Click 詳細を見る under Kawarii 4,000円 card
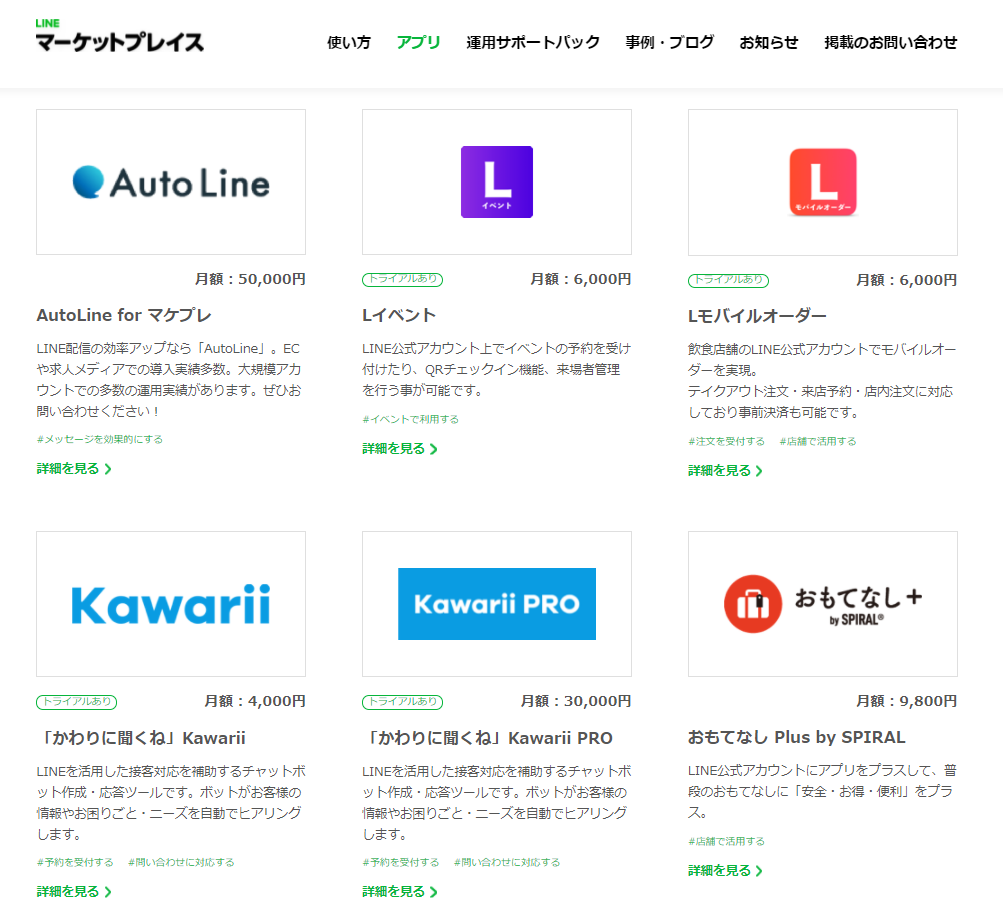This screenshot has width=1003, height=900. click(x=74, y=892)
